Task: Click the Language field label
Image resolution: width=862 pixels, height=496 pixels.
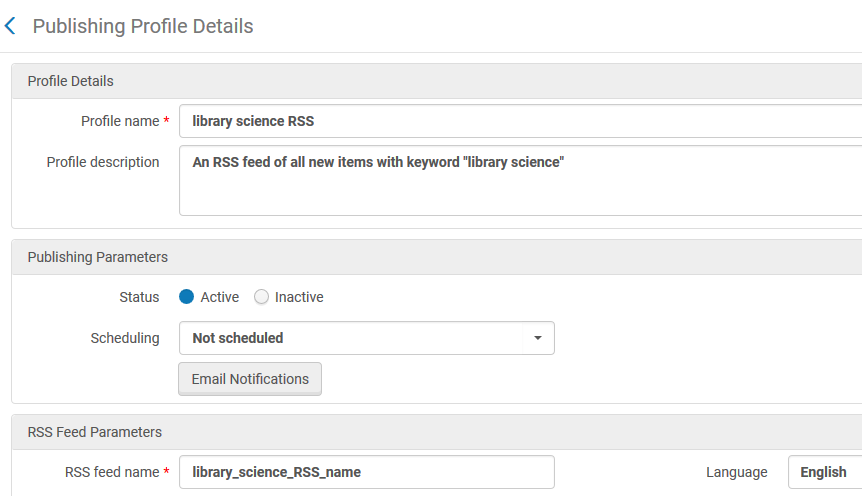Action: [x=736, y=472]
